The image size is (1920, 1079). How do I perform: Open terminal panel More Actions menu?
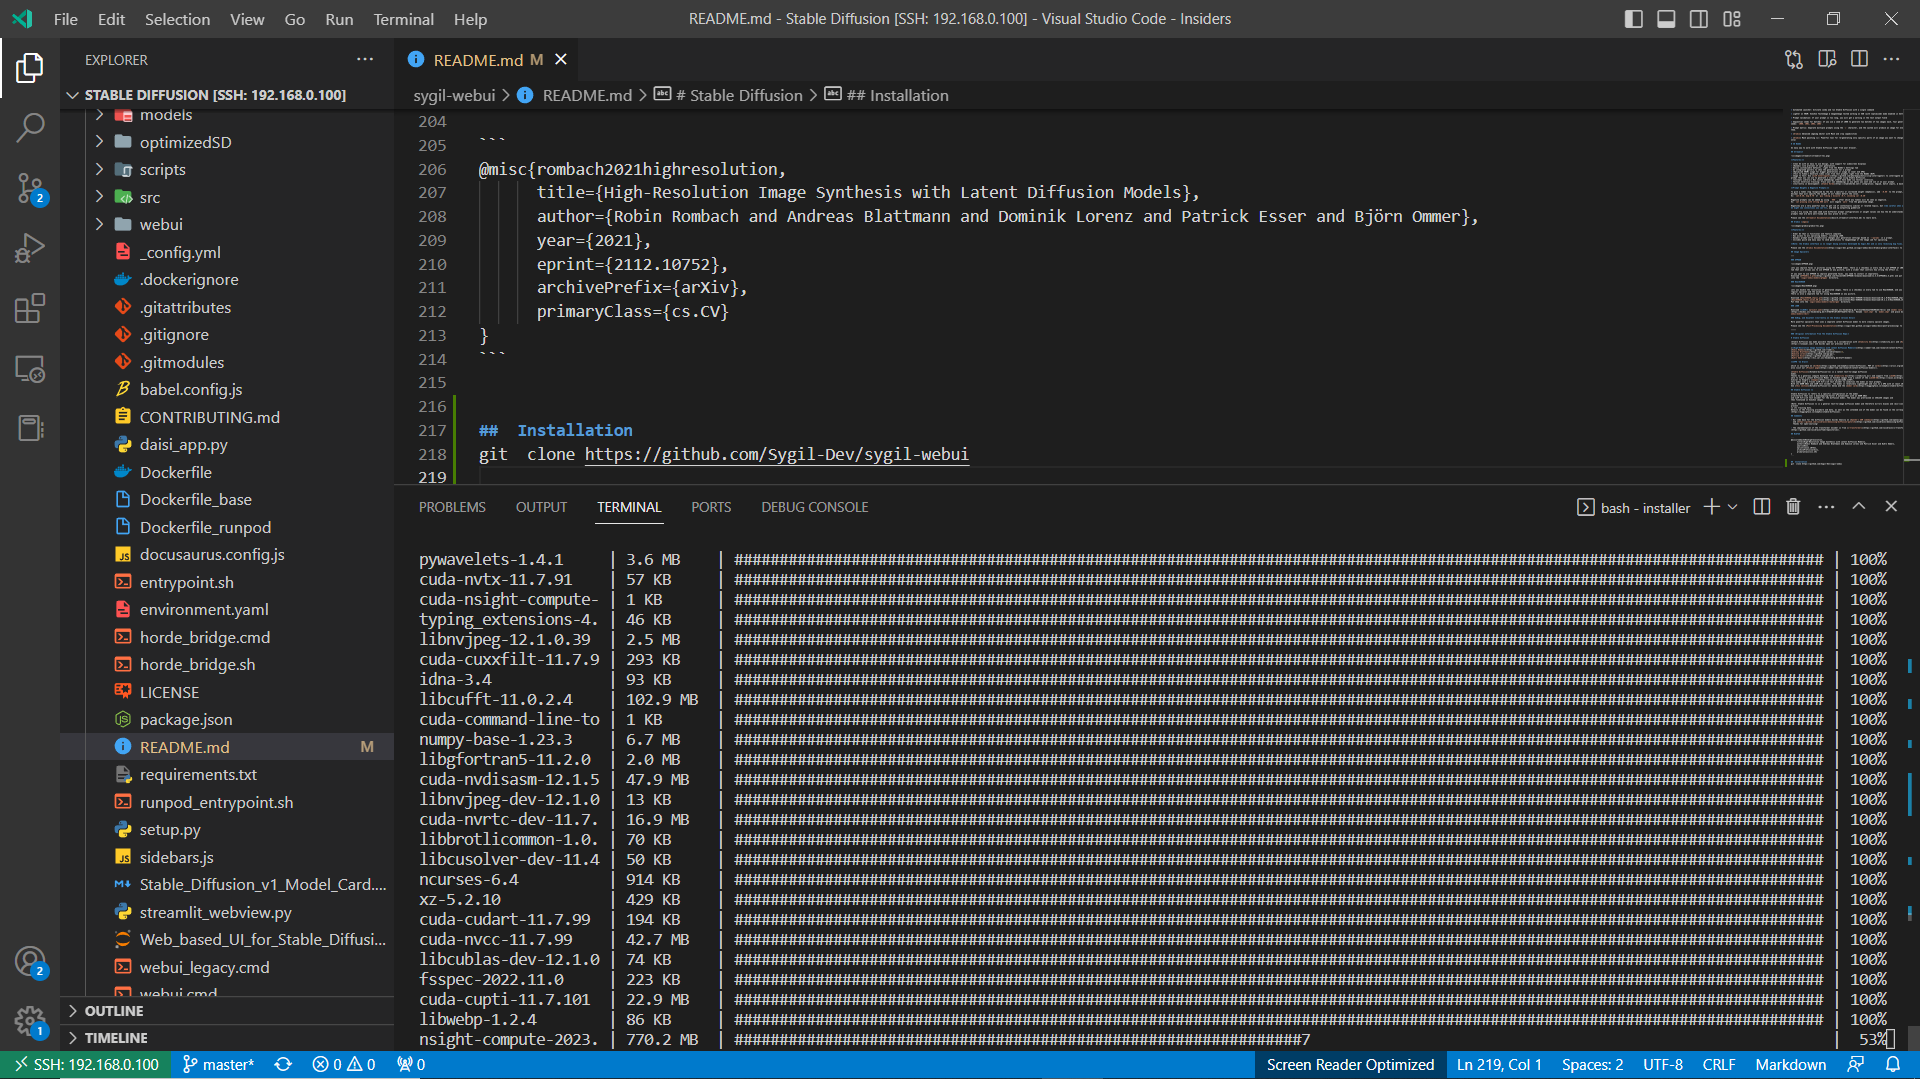coord(1826,507)
